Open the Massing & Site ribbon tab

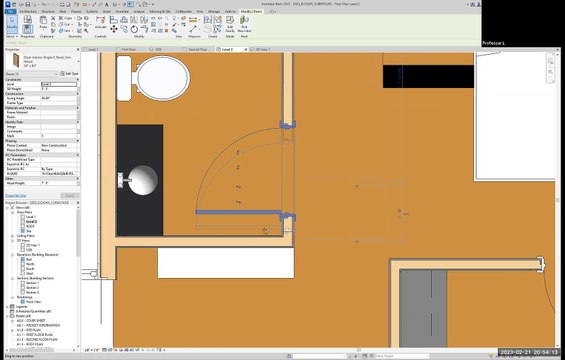pos(160,12)
